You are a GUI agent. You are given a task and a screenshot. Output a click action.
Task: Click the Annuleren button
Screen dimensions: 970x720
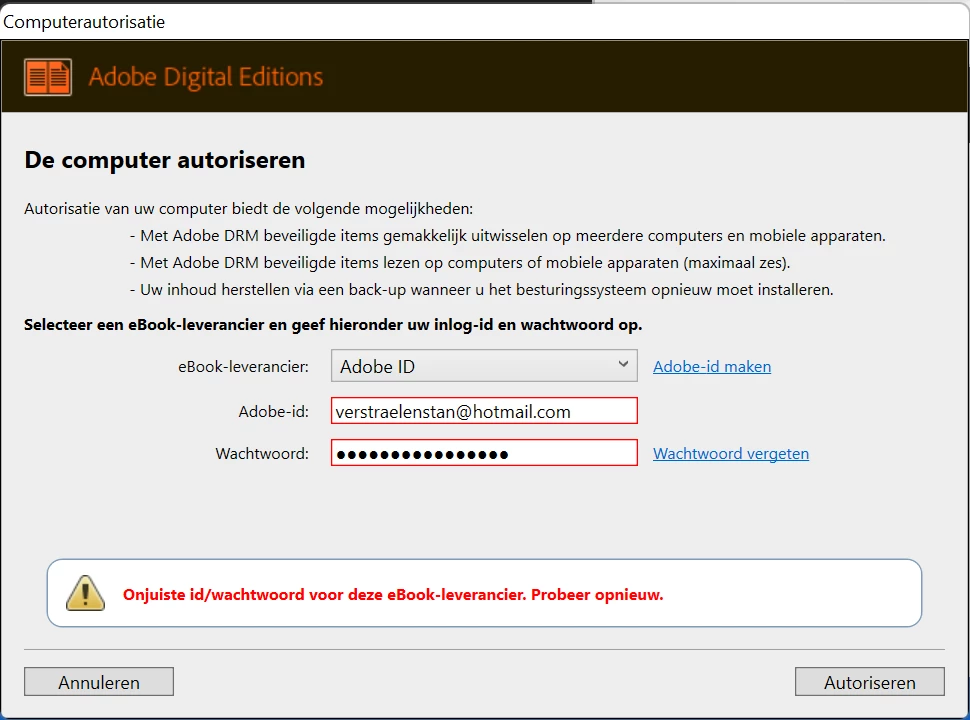99,682
